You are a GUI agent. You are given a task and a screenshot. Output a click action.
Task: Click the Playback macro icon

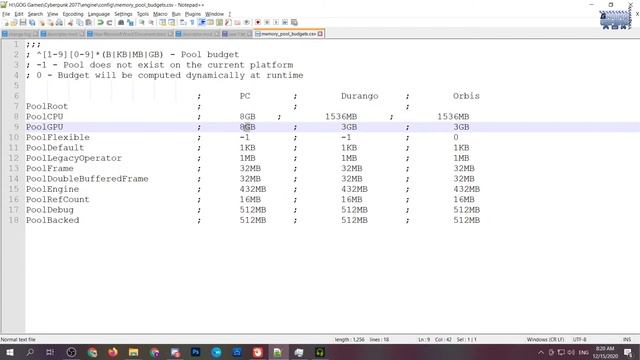point(276,23)
